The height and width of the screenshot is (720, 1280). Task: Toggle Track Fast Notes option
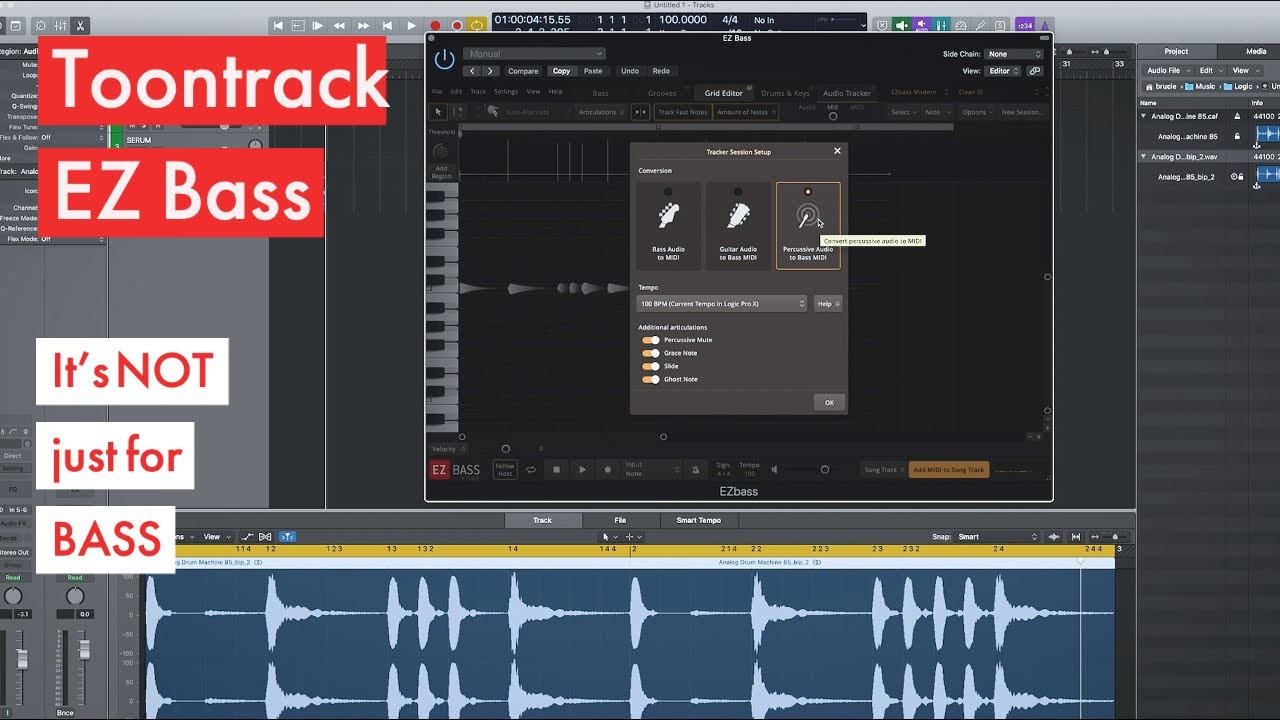(x=683, y=112)
